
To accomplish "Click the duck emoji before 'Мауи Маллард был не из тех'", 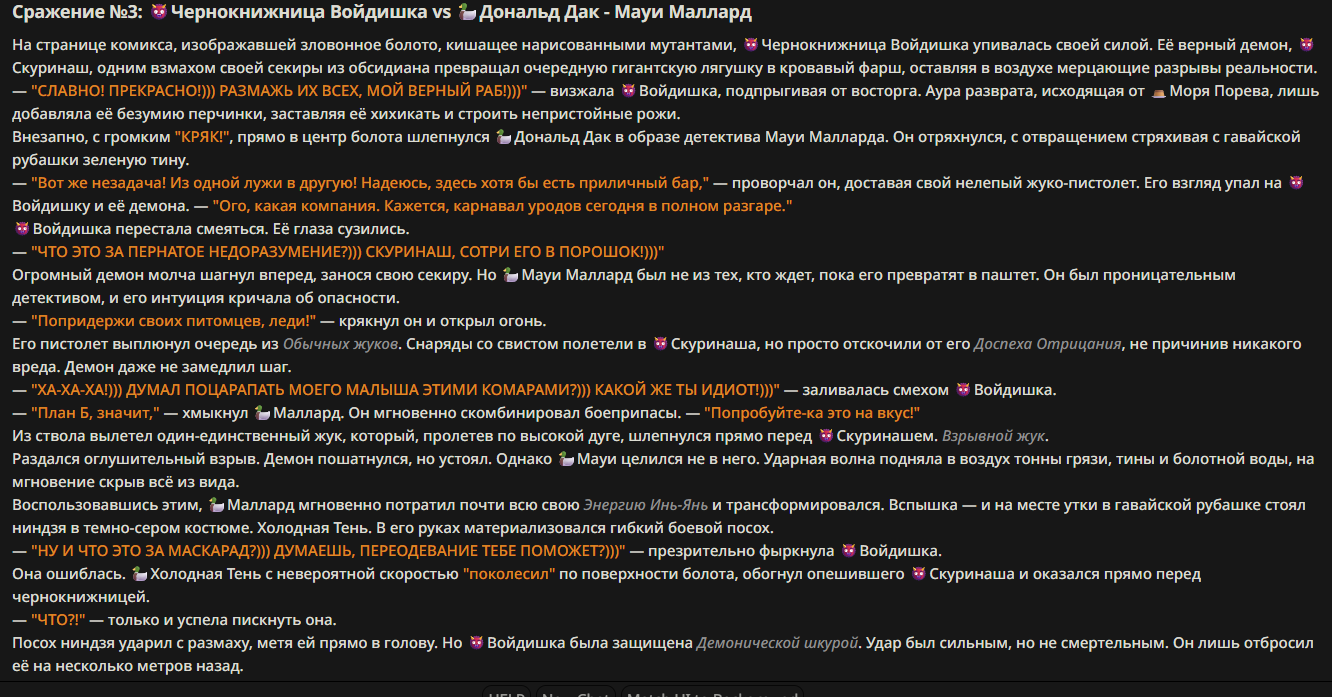I will (x=509, y=275).
